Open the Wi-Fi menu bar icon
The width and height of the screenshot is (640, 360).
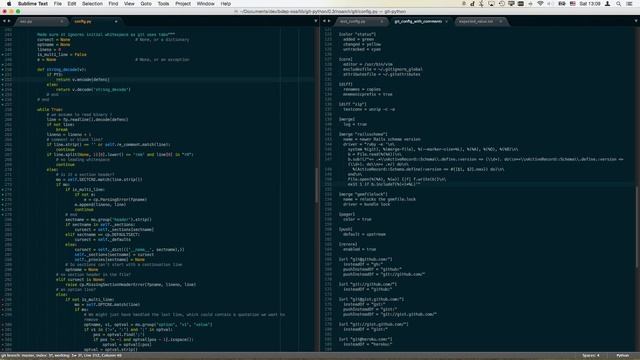(540, 4)
